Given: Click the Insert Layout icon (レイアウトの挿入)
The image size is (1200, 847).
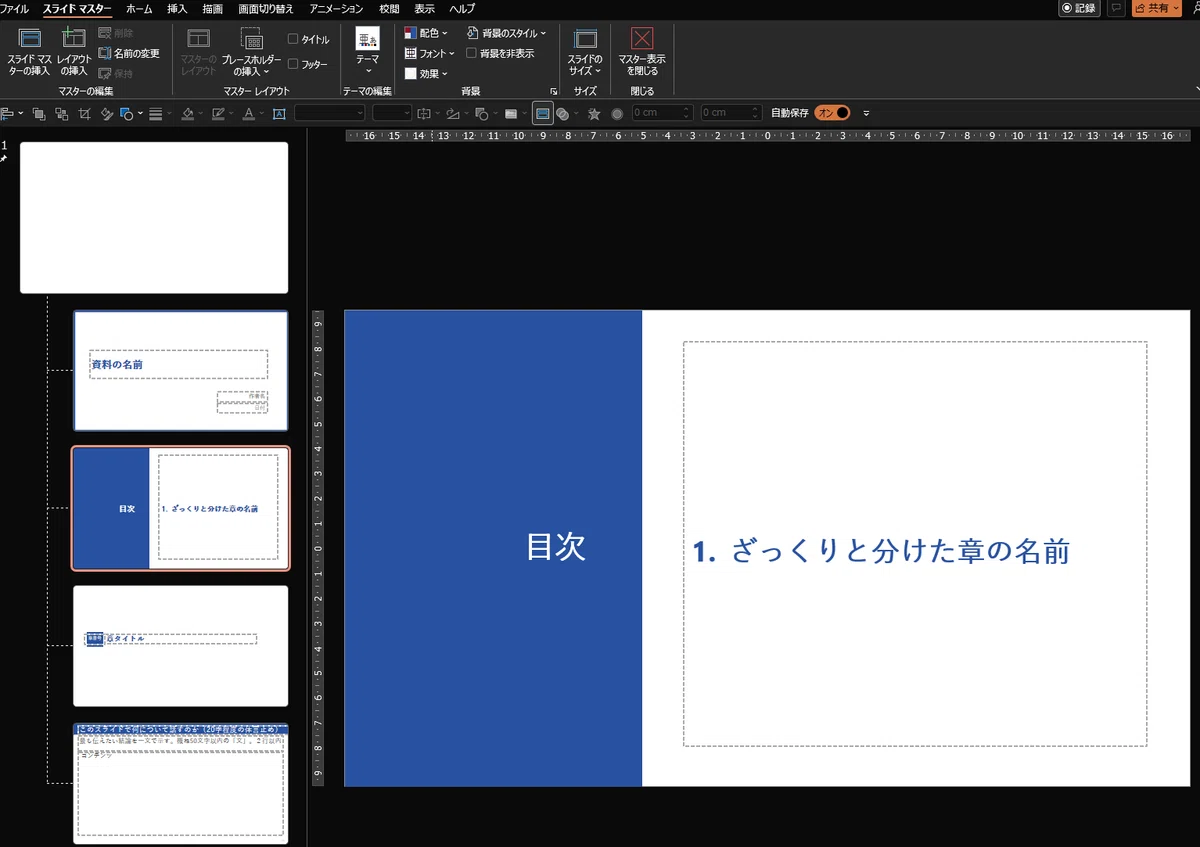Looking at the screenshot, I should point(73,51).
